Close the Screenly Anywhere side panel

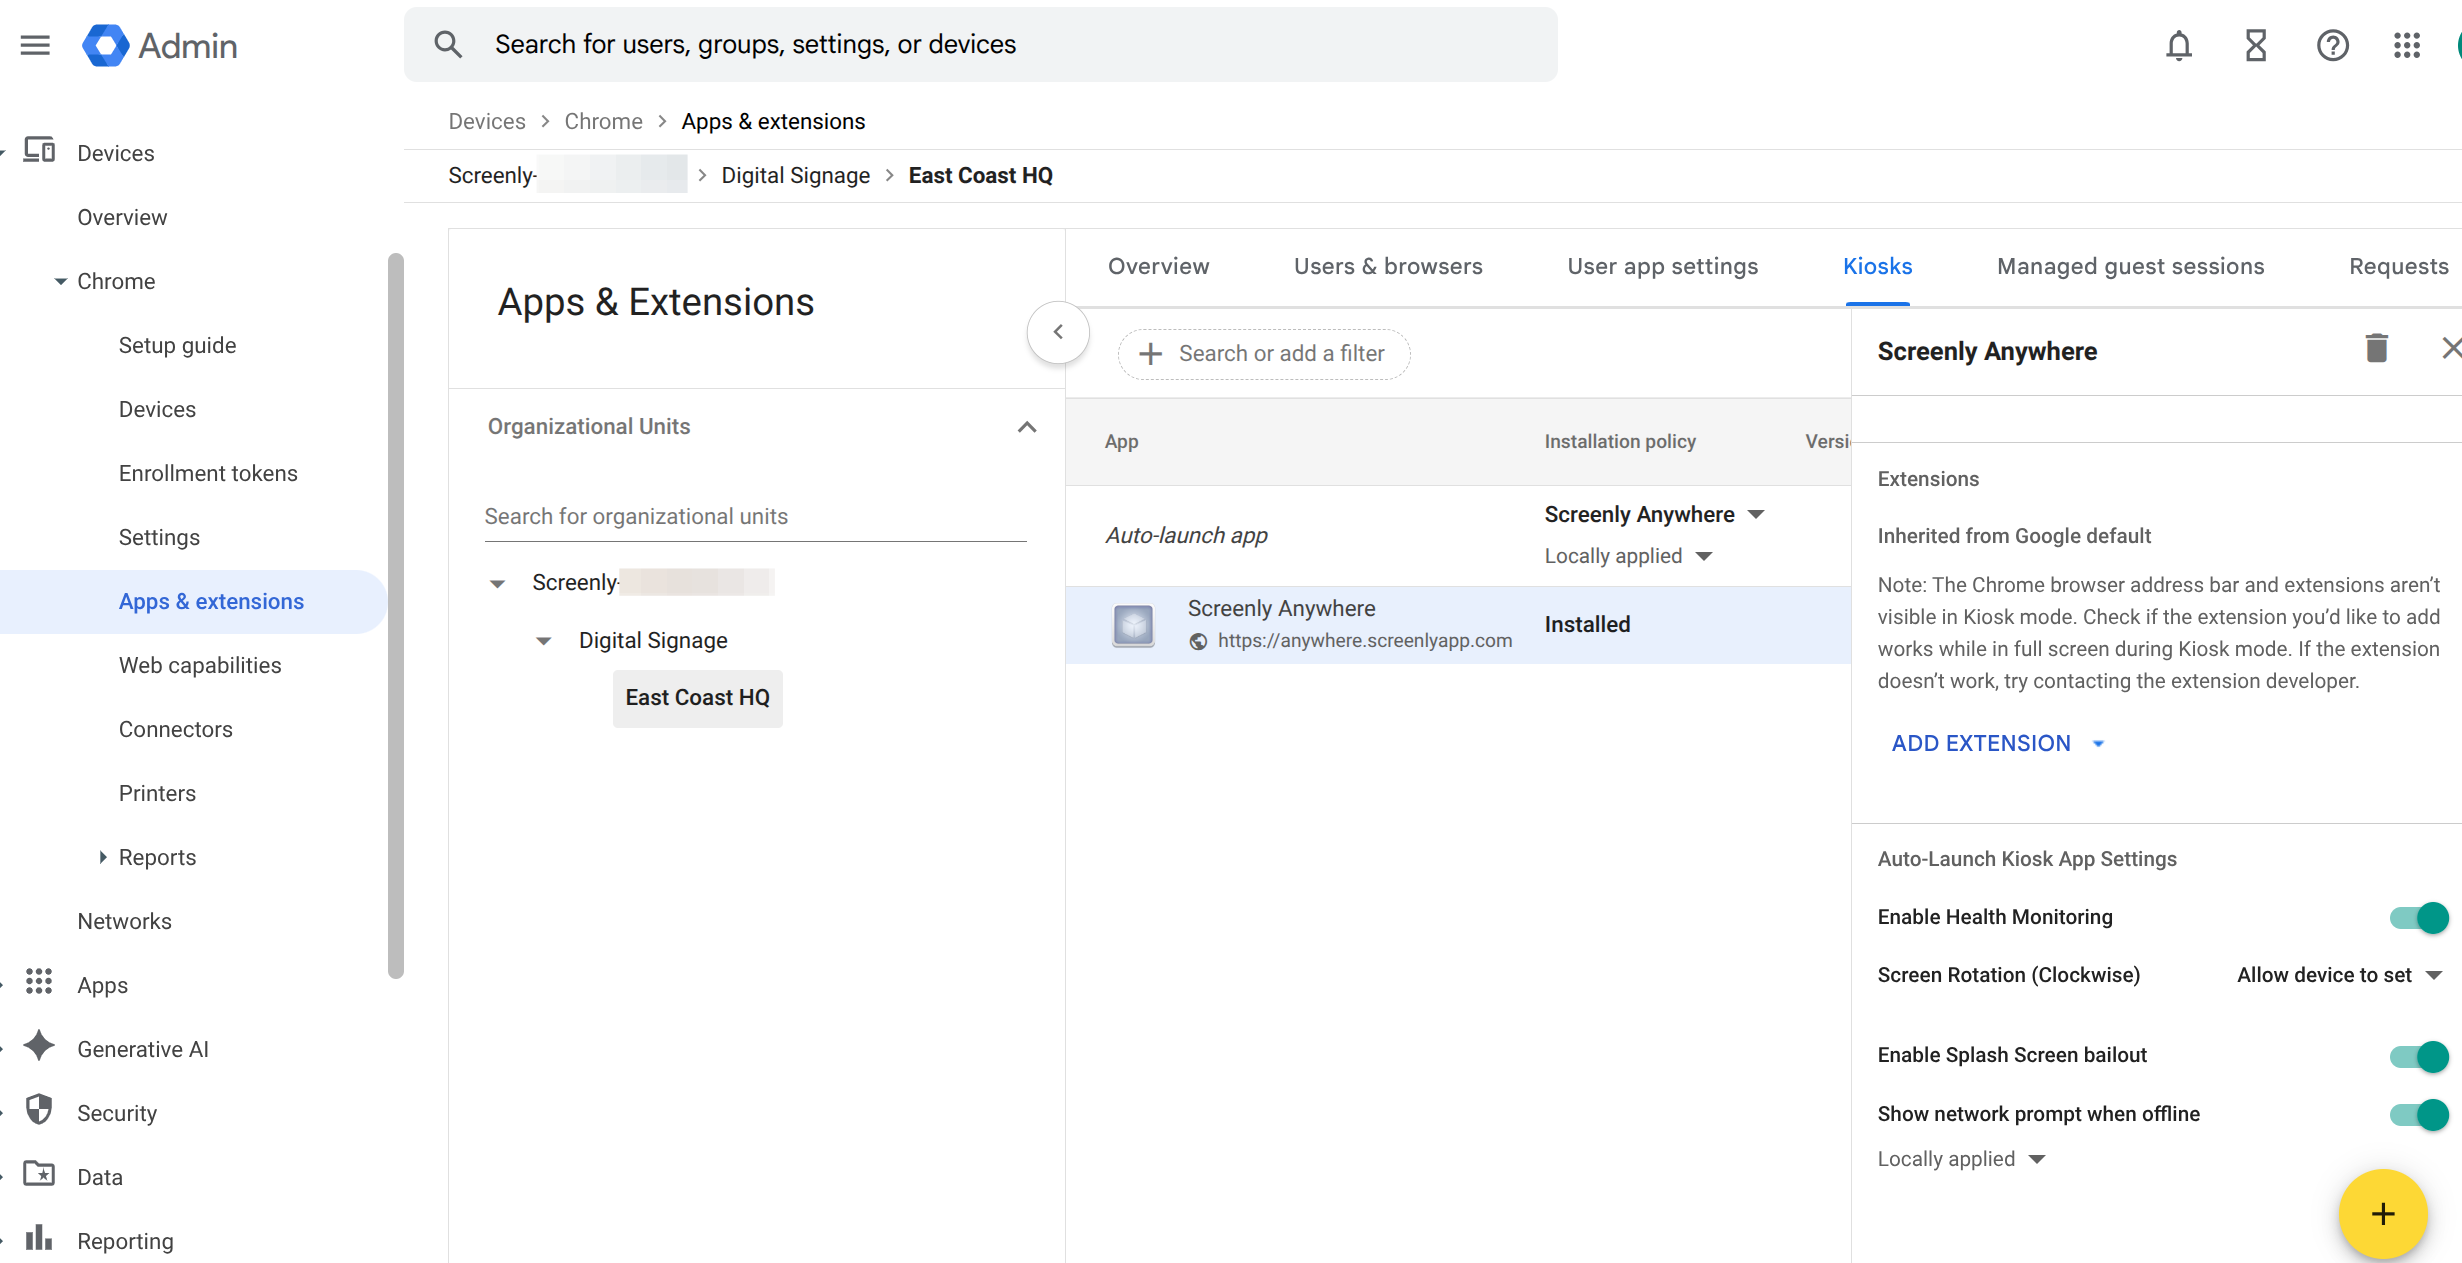(x=2451, y=348)
